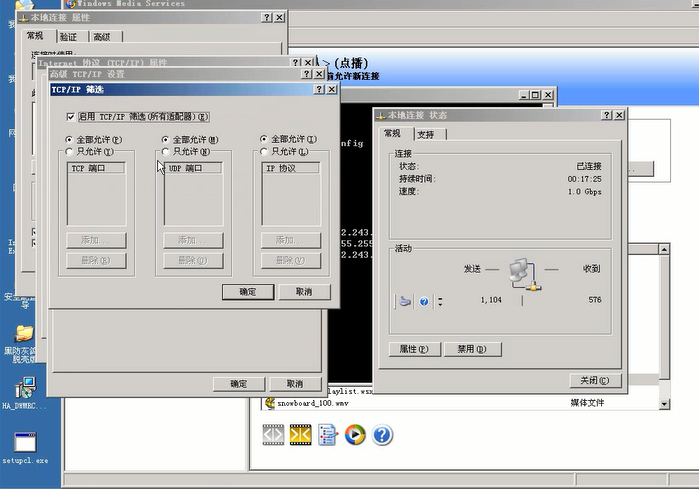
Task: Click 媒体文件 type cell in file list
Action: tap(587, 403)
